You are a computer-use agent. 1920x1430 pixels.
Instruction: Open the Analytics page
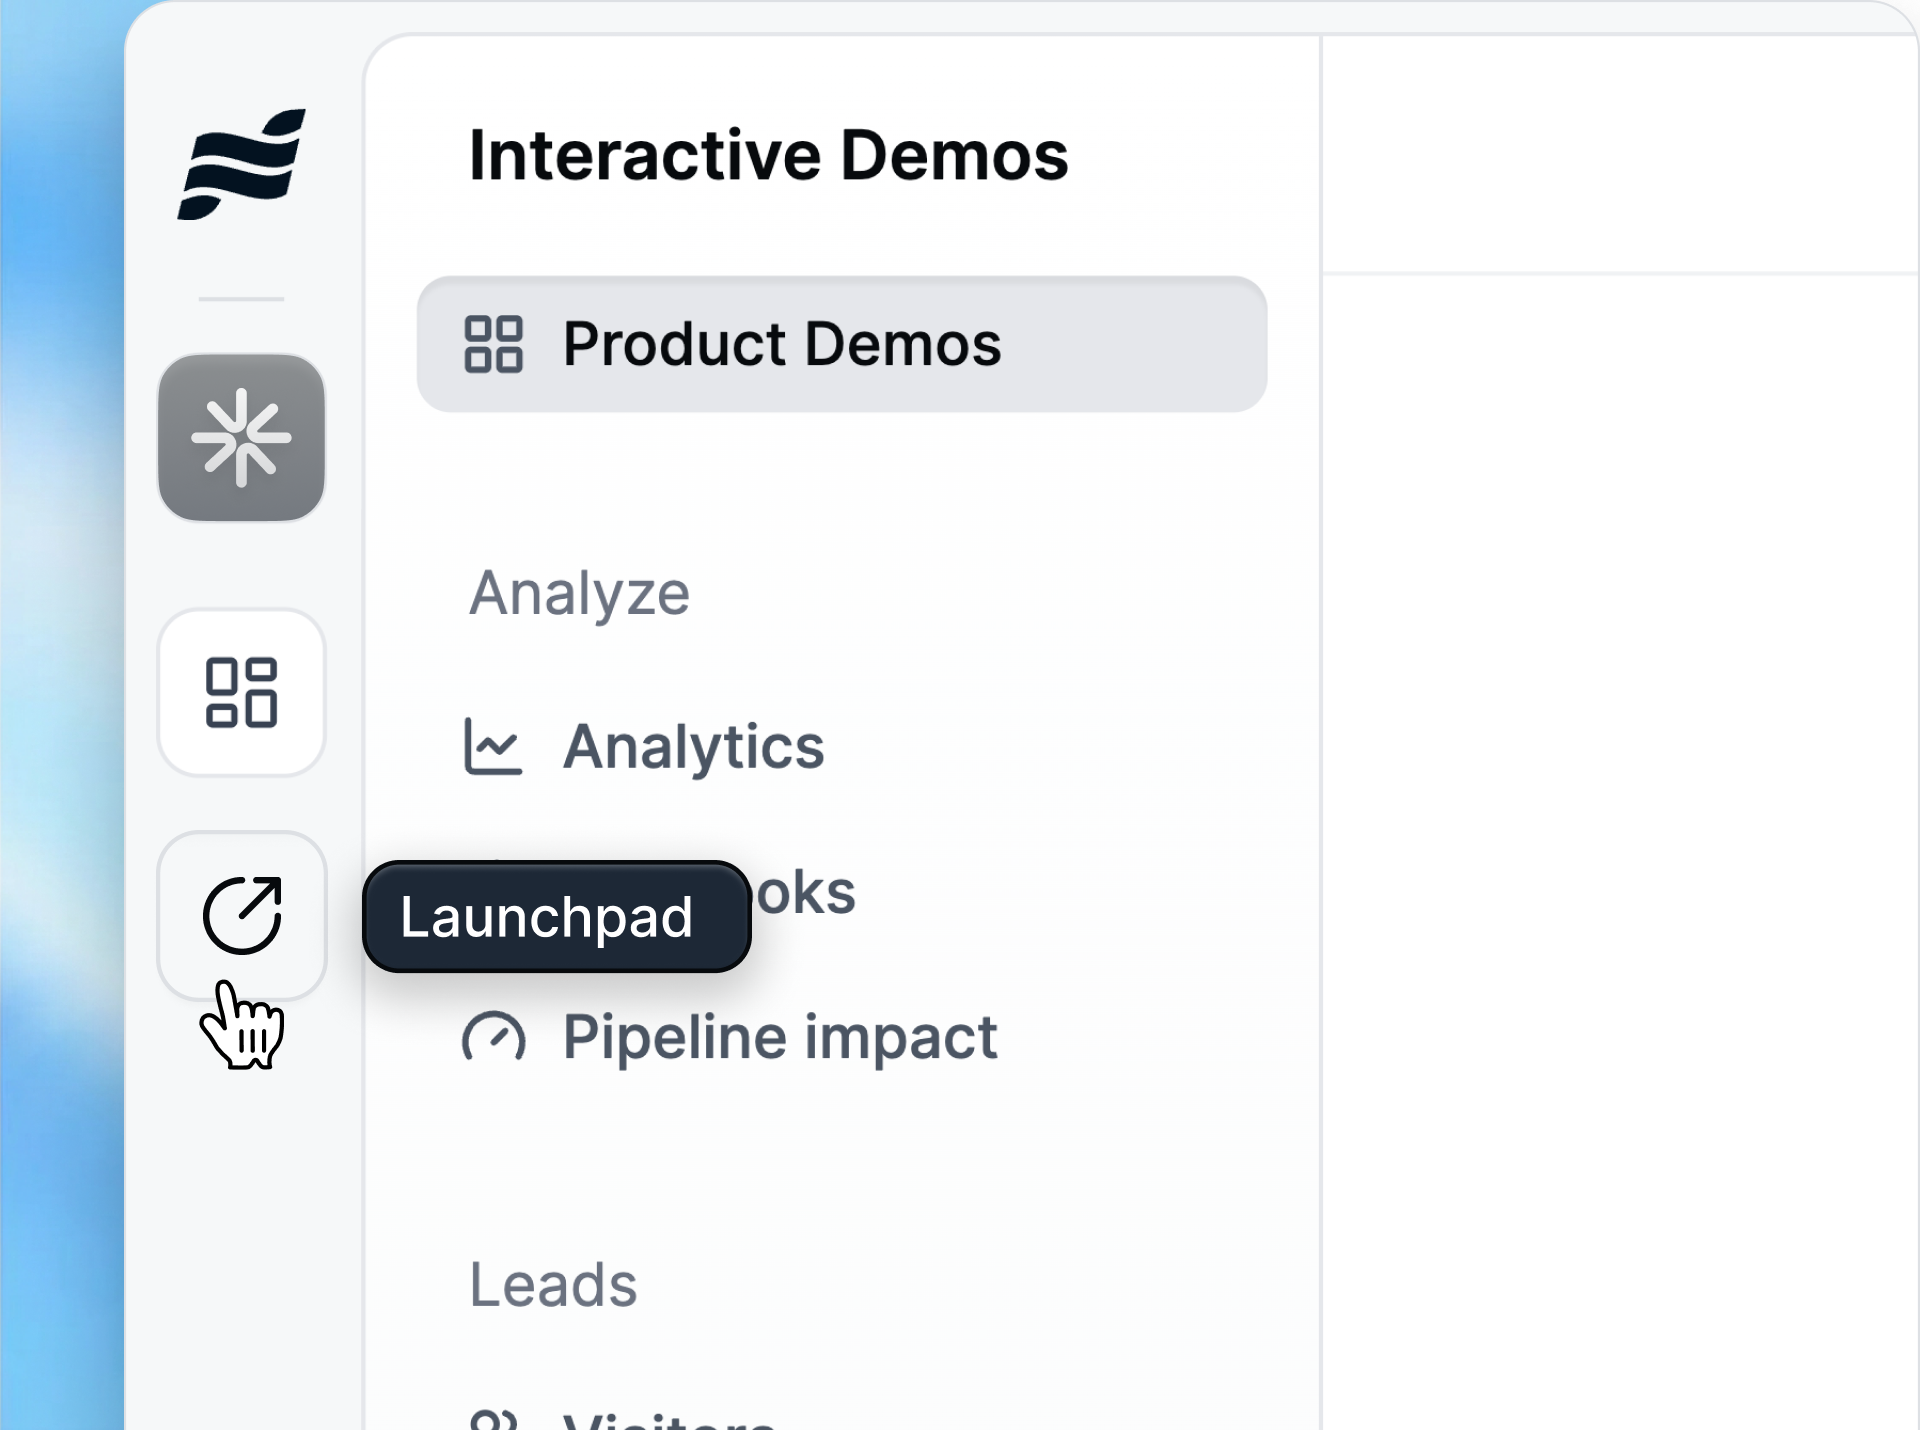click(694, 747)
